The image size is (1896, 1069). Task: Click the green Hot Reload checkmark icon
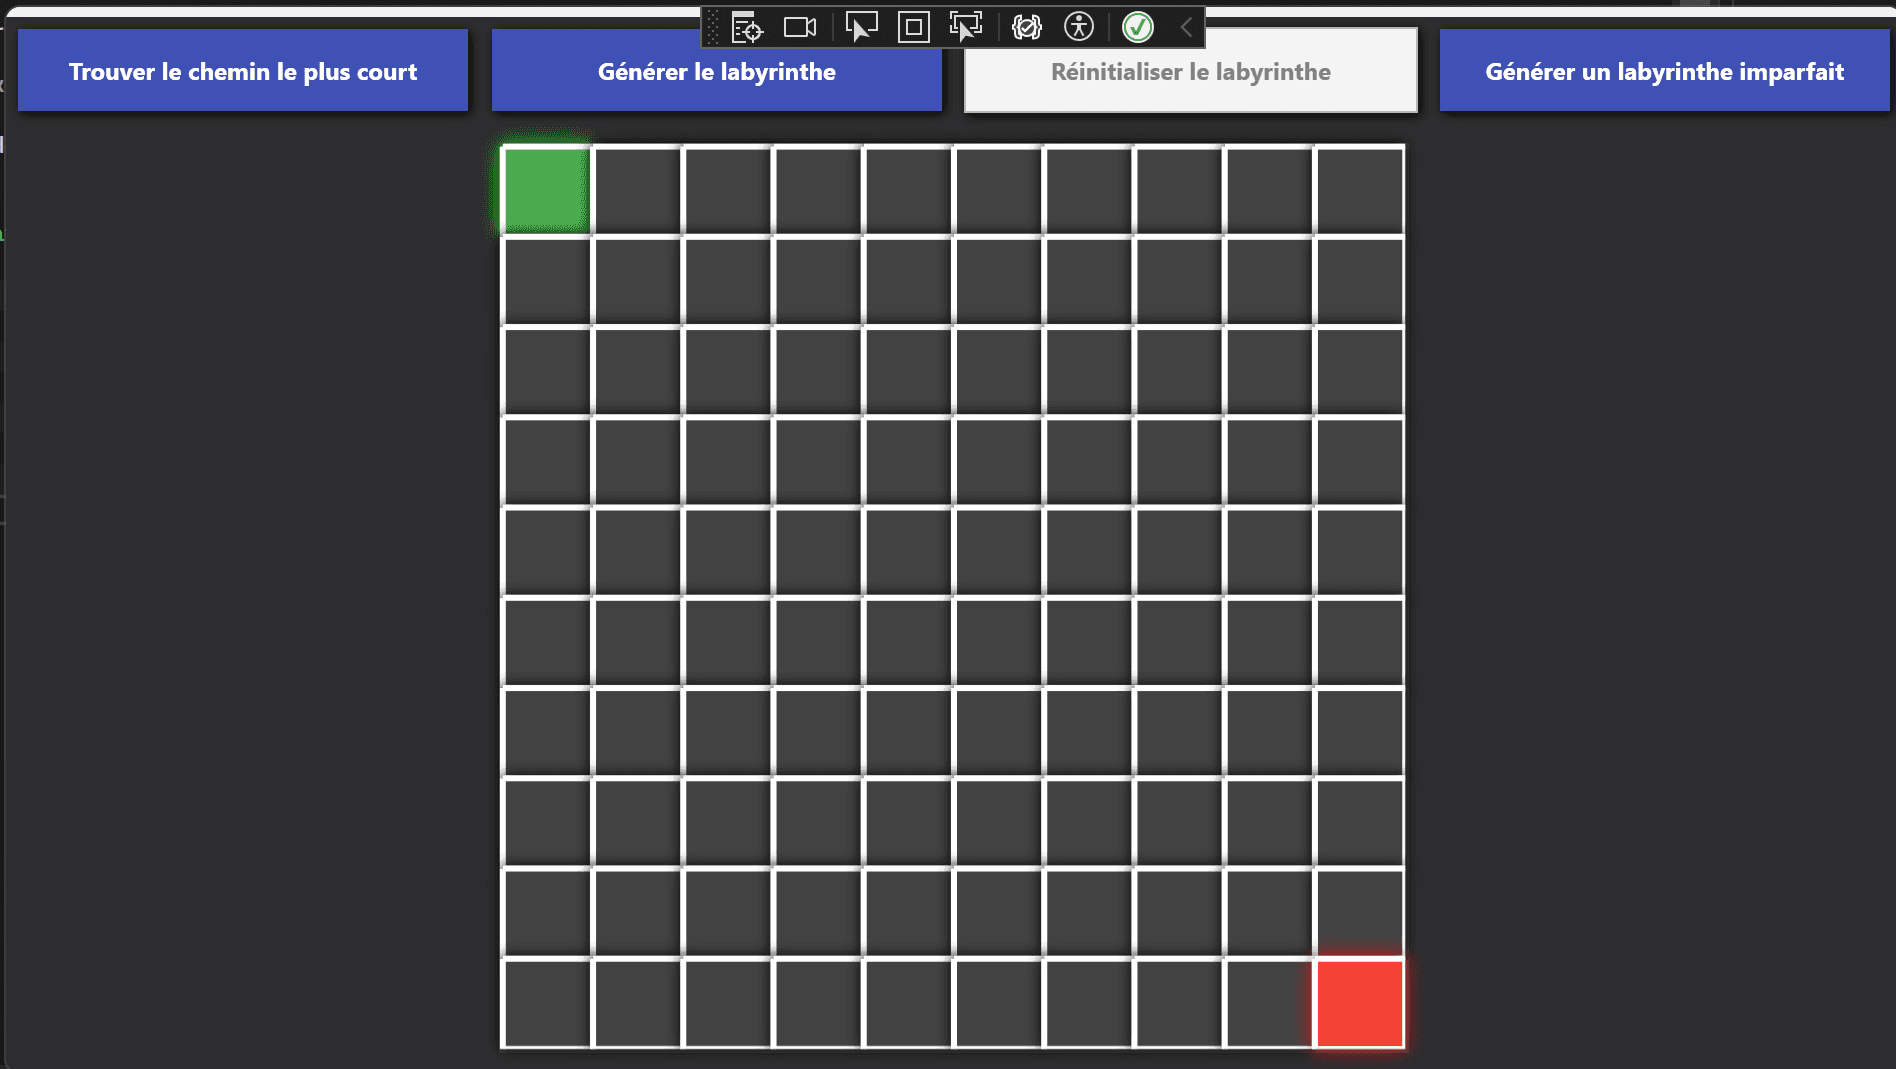[1138, 27]
